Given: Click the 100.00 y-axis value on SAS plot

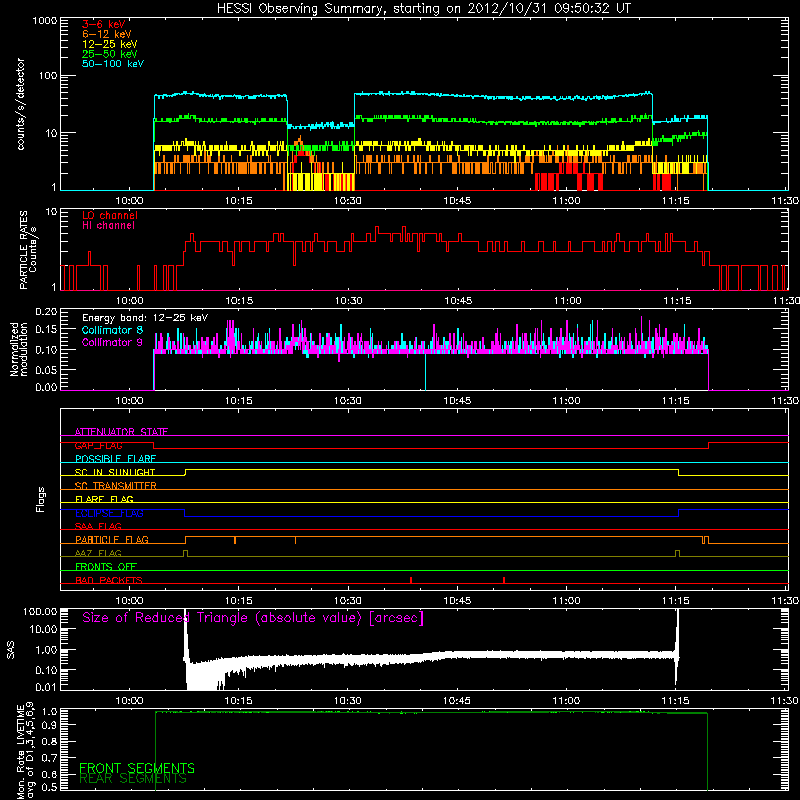Looking at the screenshot, I should coord(40,611).
